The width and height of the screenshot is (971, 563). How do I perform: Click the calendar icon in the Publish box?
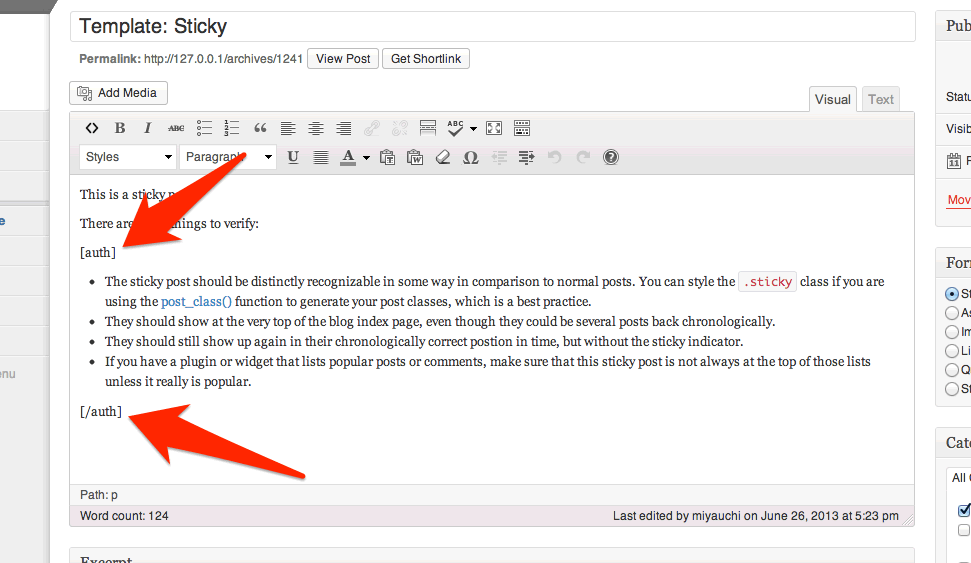954,161
